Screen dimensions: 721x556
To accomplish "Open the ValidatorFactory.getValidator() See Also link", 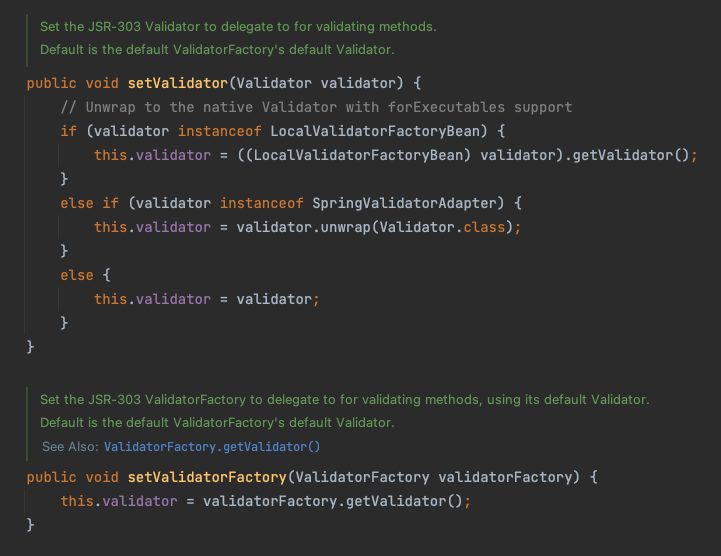I will [x=212, y=447].
